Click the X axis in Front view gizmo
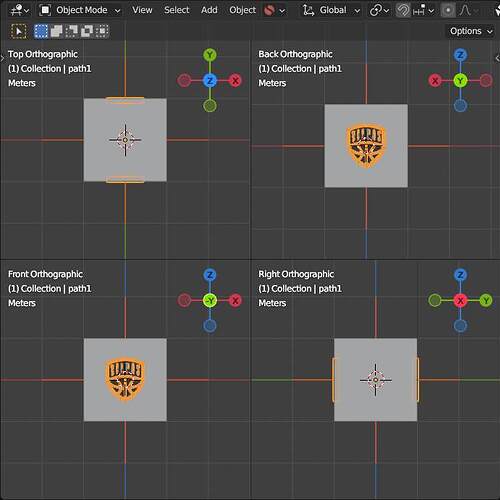Screen dimensions: 500x500 click(235, 300)
